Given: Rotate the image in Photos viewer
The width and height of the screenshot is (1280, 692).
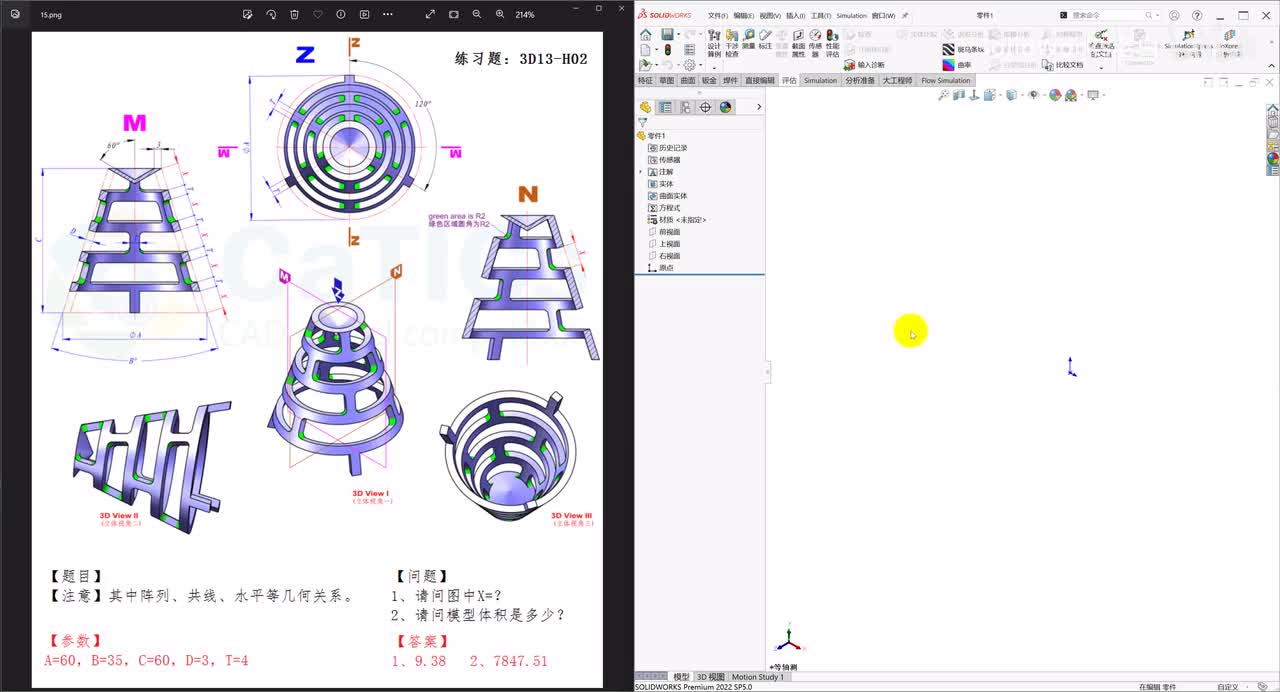Looking at the screenshot, I should pyautogui.click(x=271, y=15).
